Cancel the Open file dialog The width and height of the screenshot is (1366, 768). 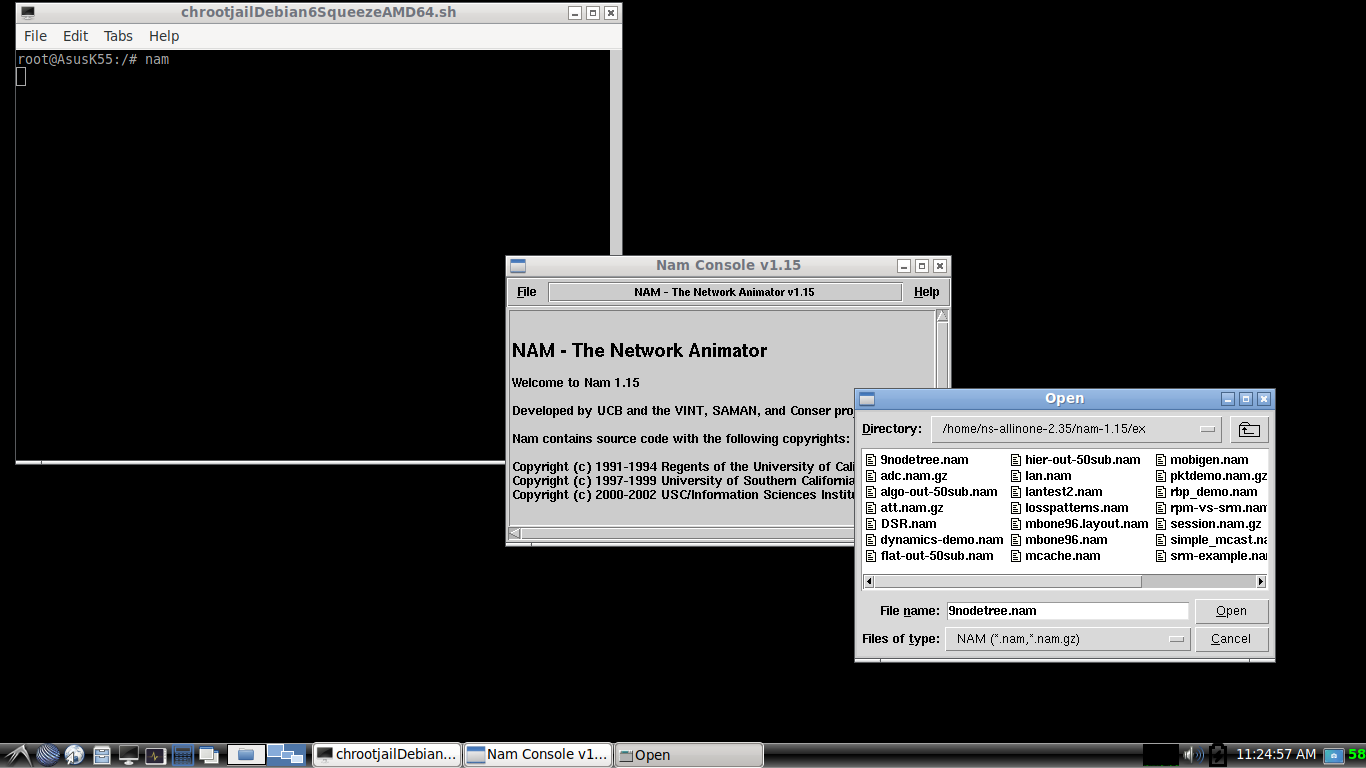coord(1231,639)
